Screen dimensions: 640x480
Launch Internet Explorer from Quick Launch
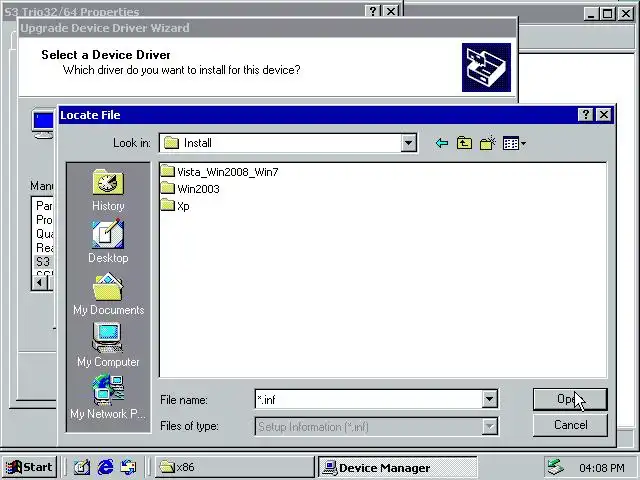tap(105, 467)
